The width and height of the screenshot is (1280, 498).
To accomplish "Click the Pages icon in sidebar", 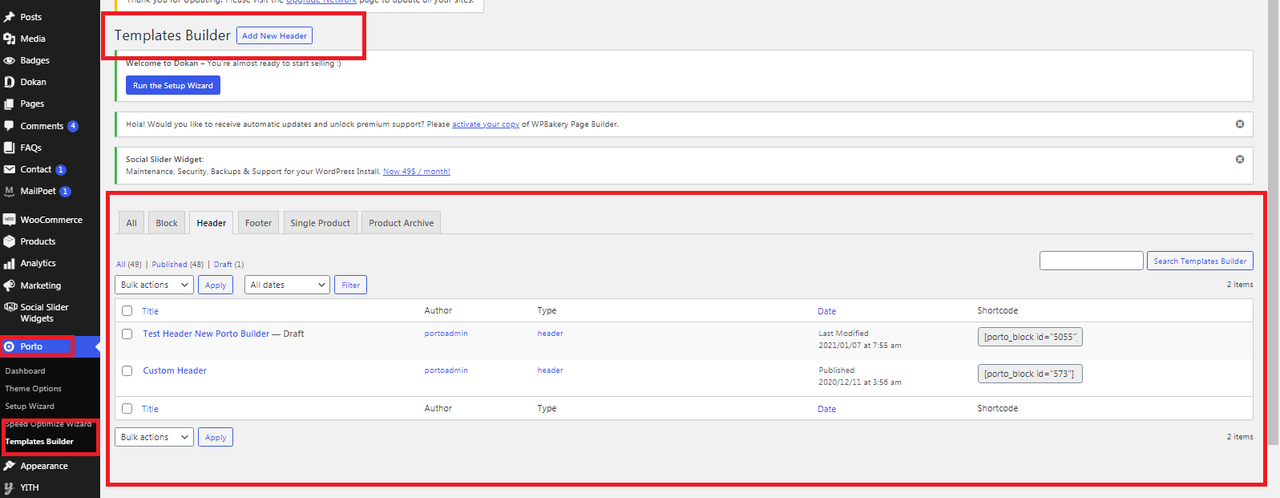I will pyautogui.click(x=9, y=104).
